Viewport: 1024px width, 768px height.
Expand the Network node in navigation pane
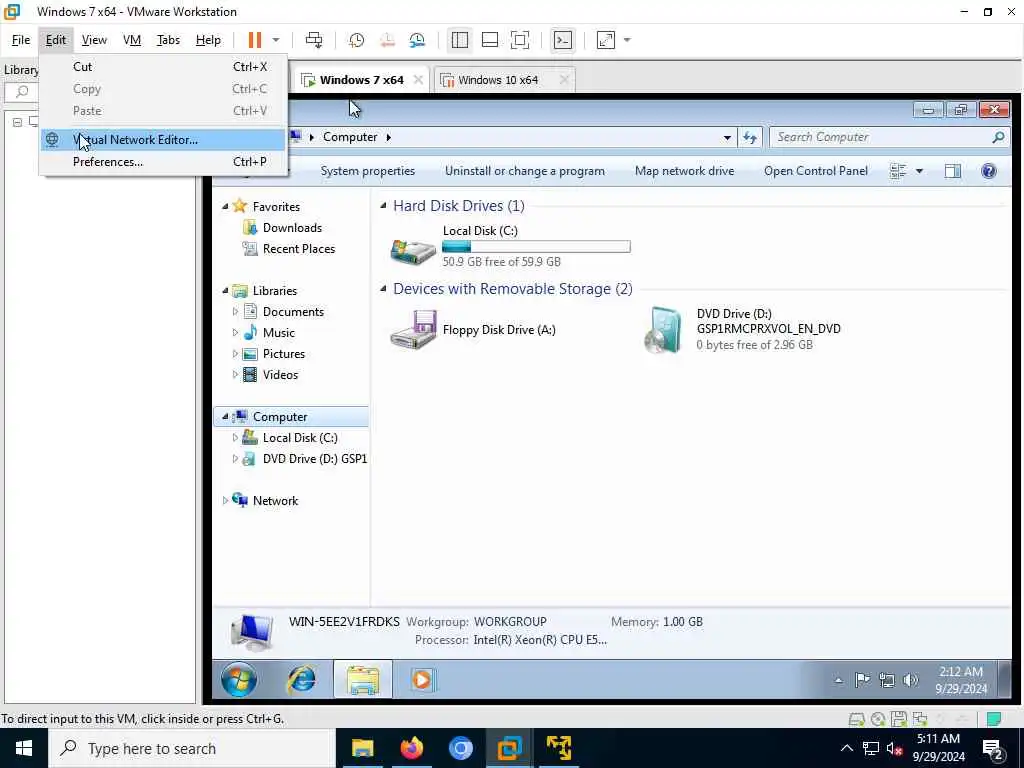[x=225, y=501]
